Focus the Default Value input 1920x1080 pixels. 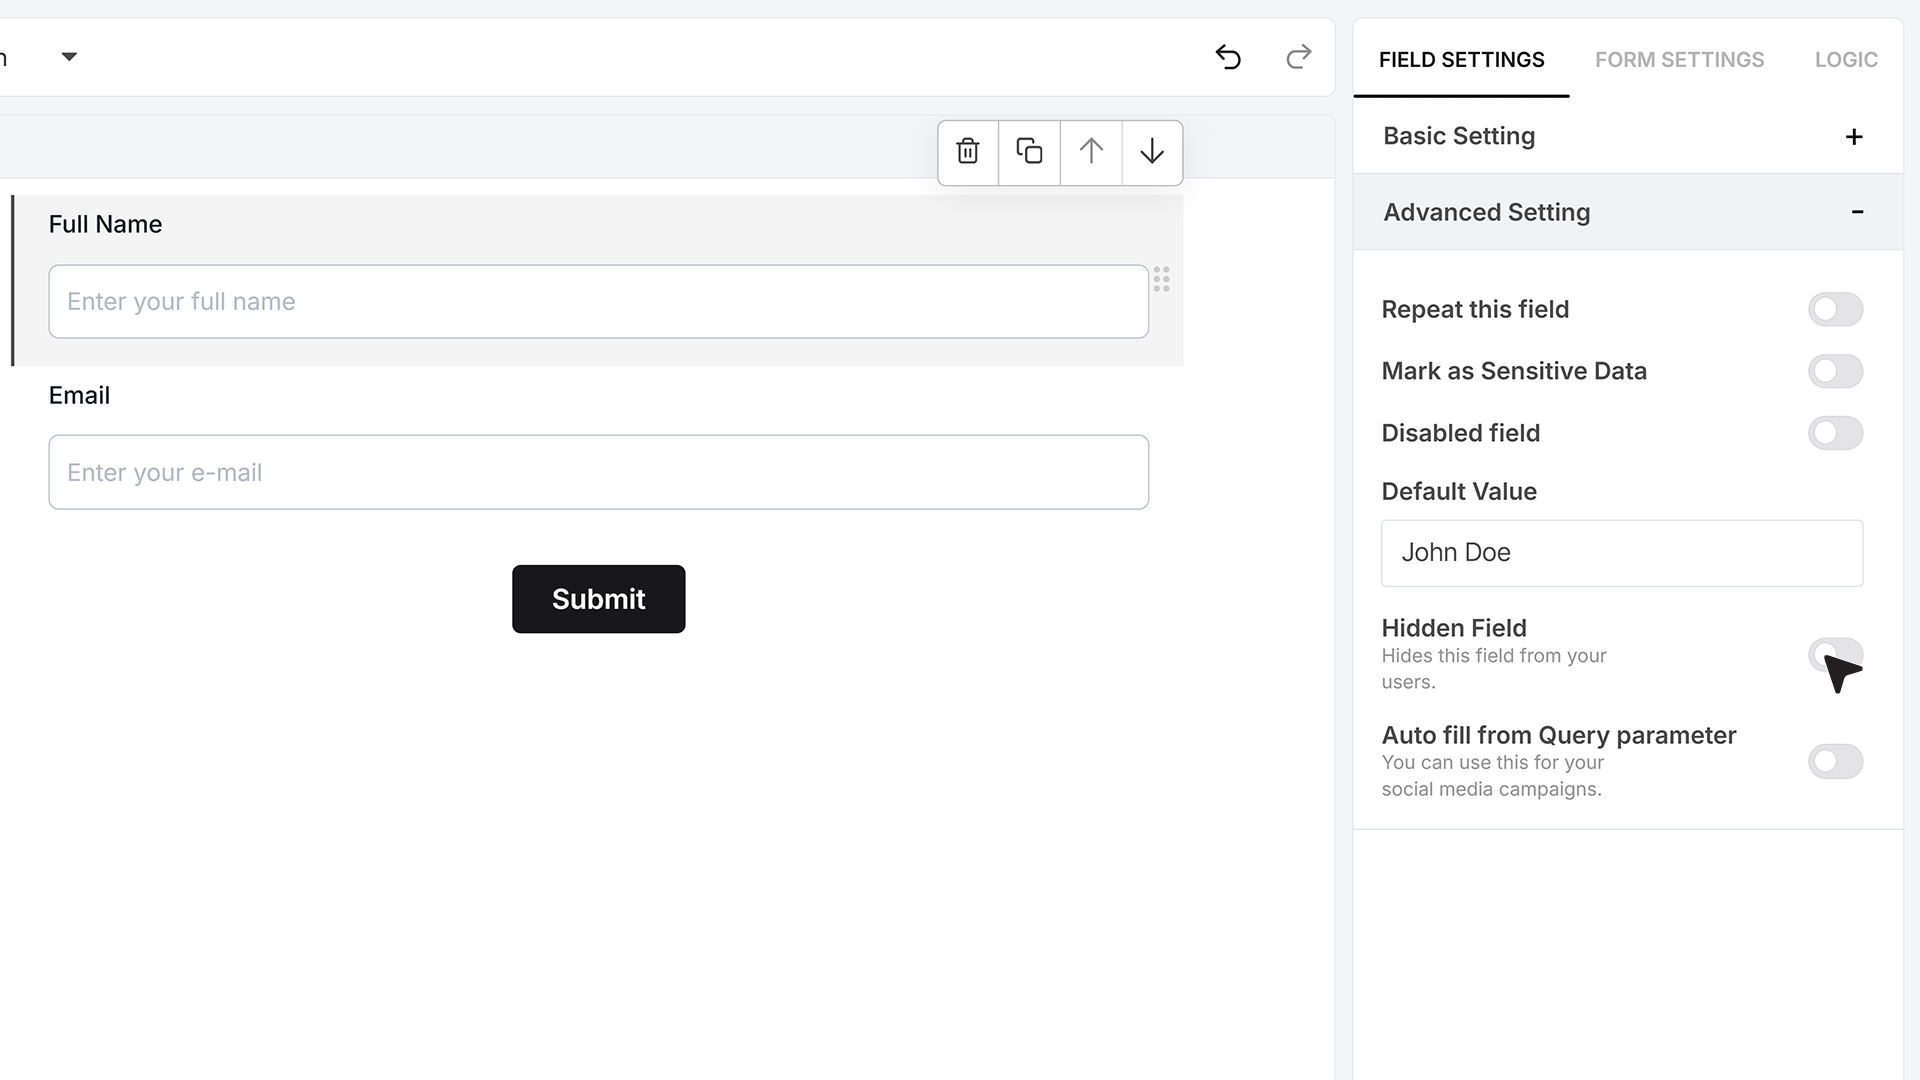(x=1621, y=553)
